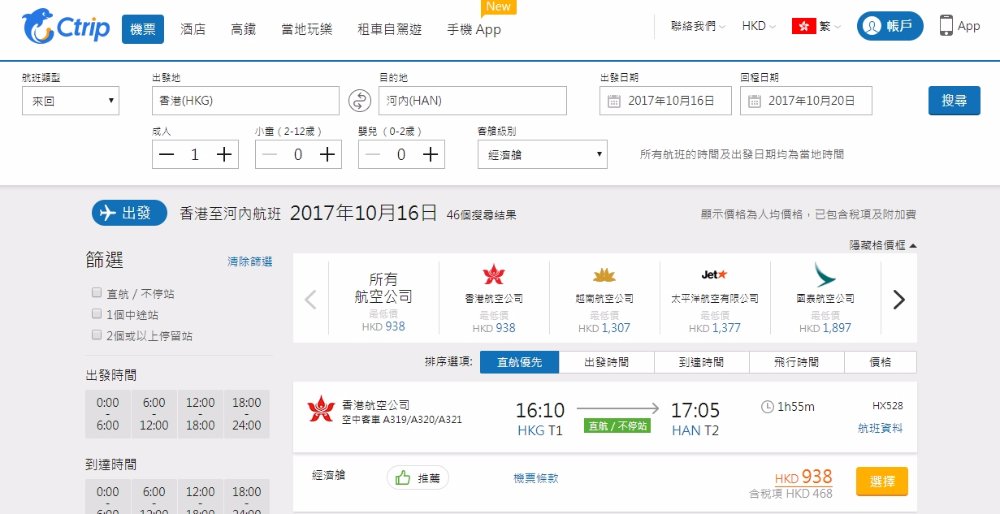The height and width of the screenshot is (514, 1000).
Task: Expand the 客艙級別 cabin class dropdown
Action: pyautogui.click(x=542, y=154)
